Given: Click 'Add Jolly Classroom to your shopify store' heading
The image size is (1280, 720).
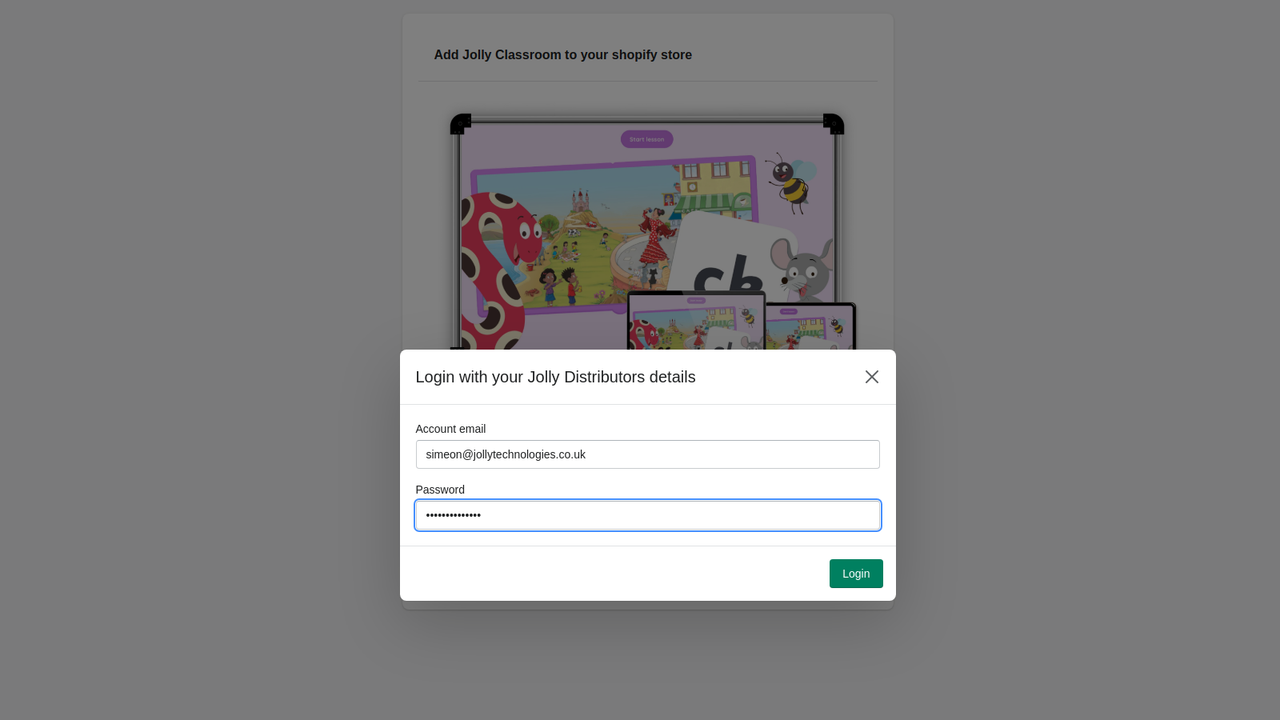Looking at the screenshot, I should (563, 55).
